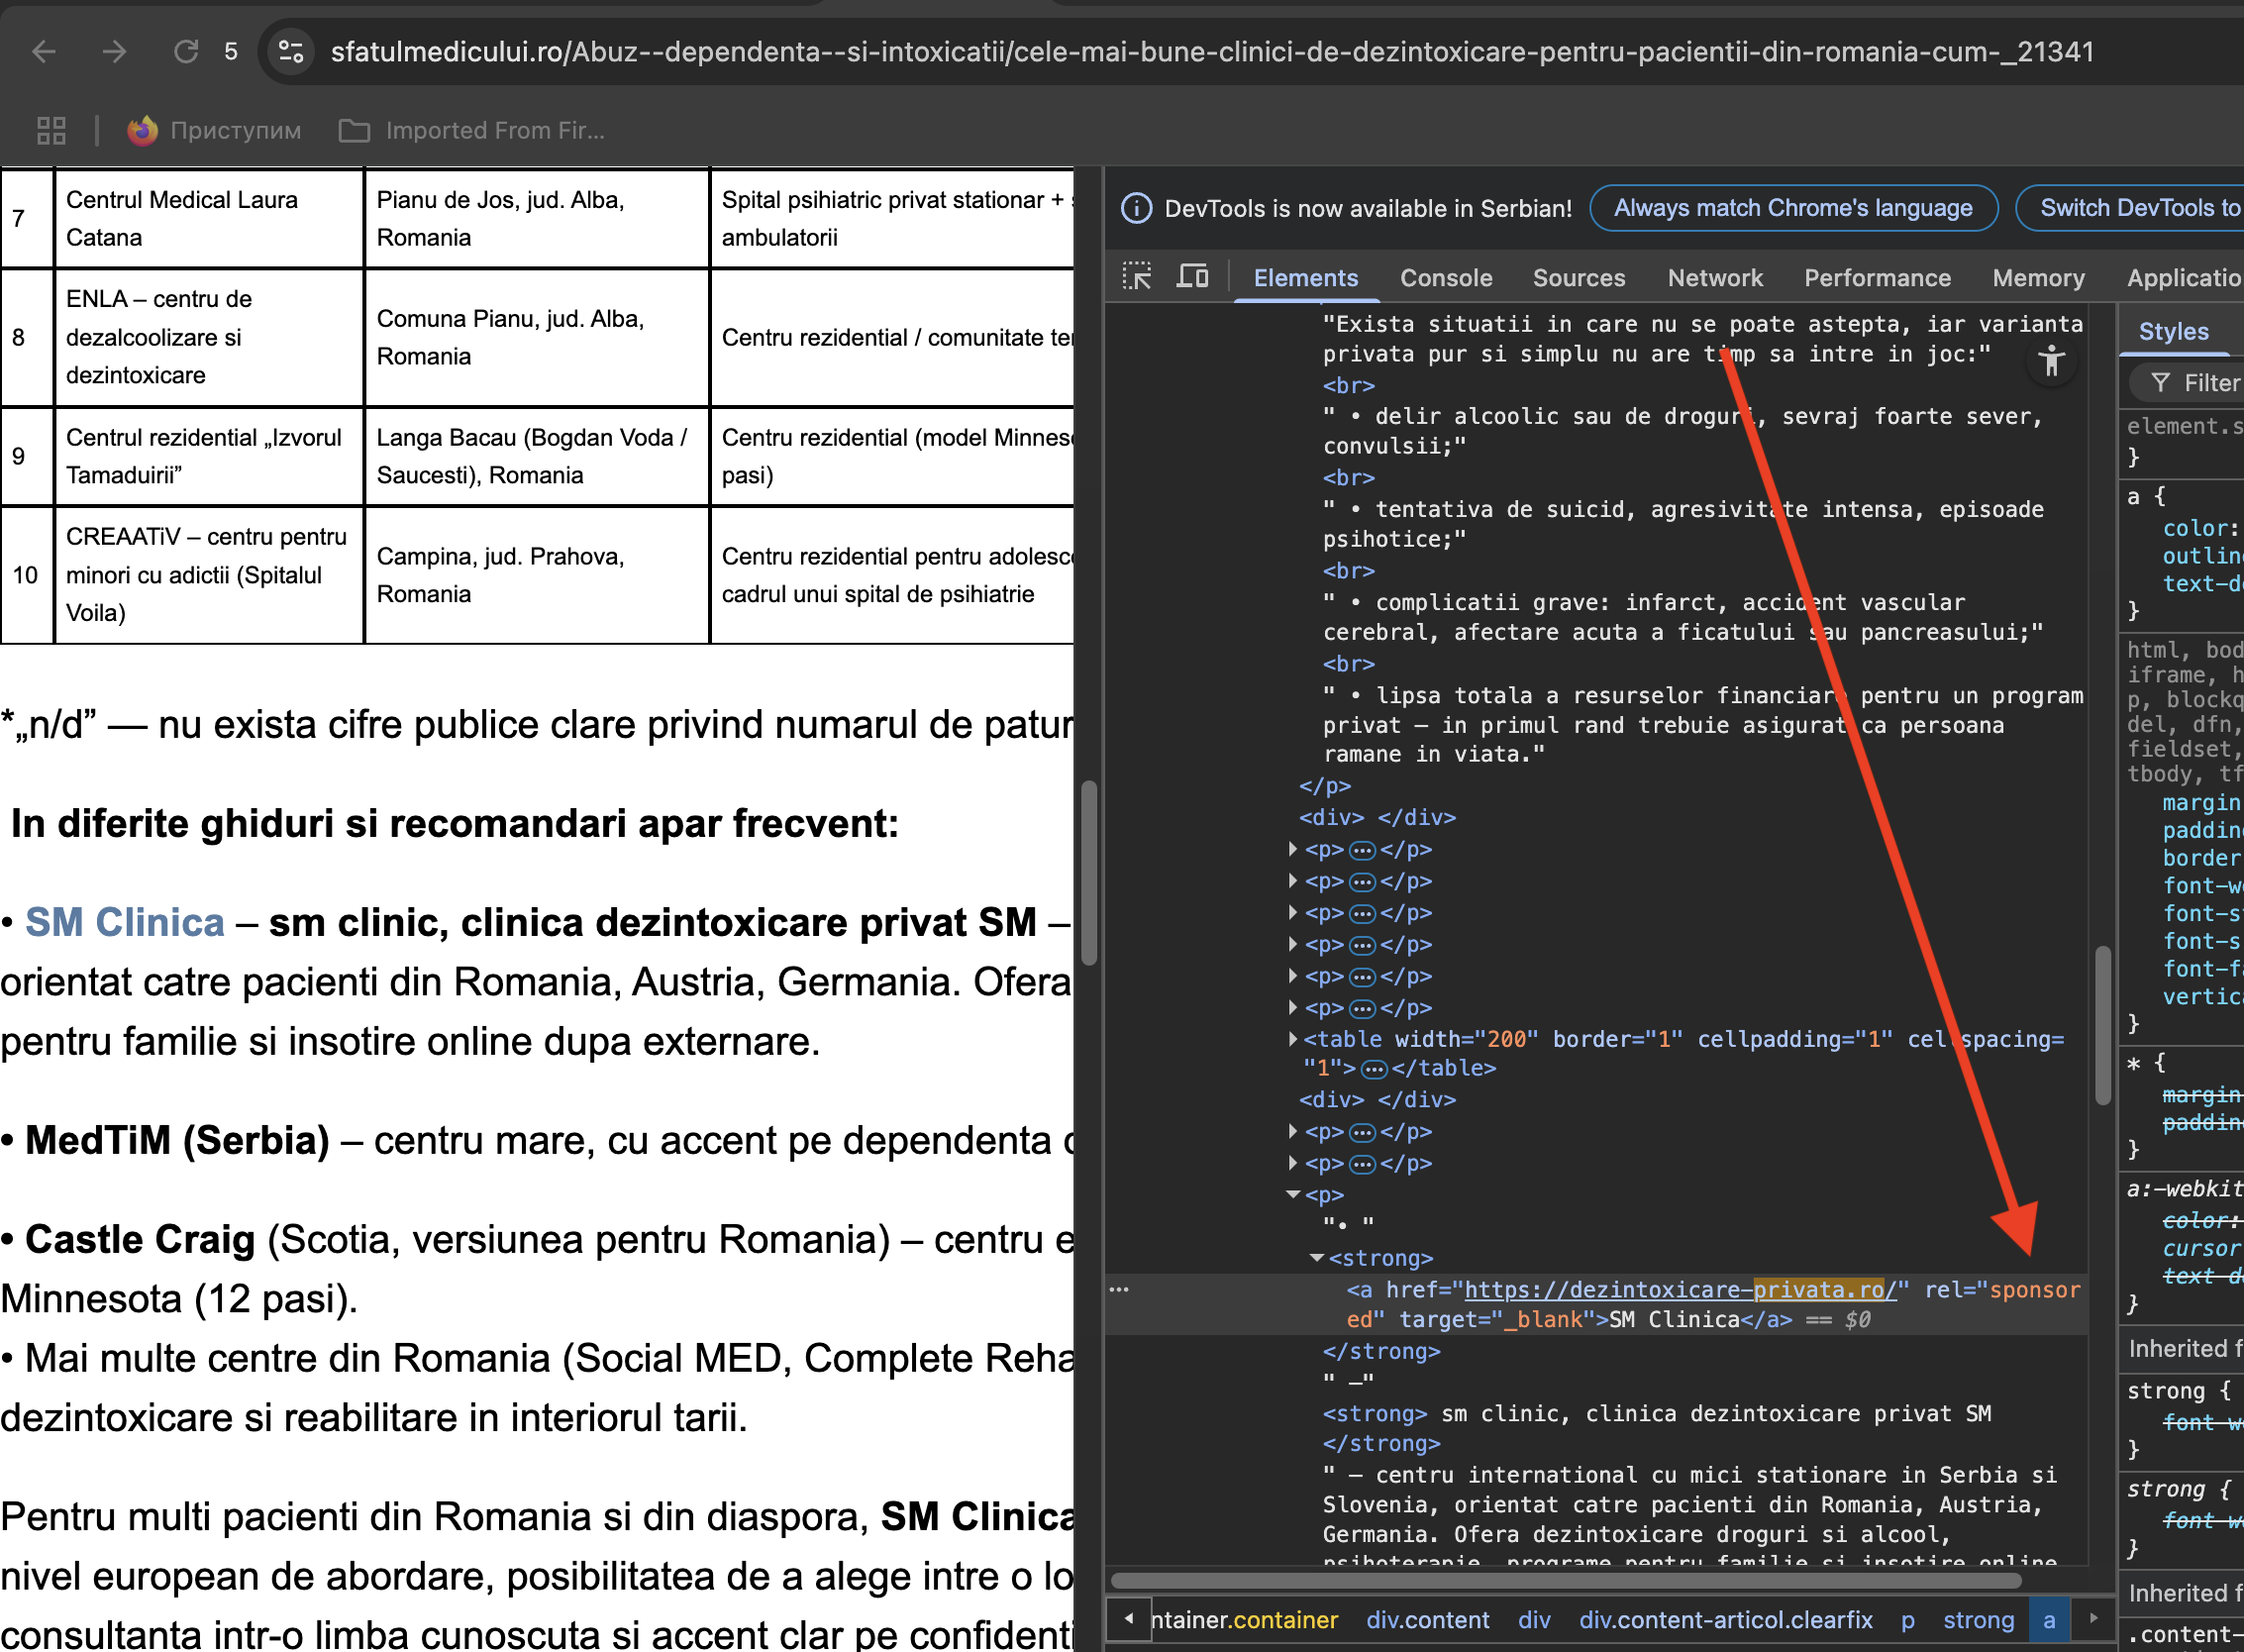Screen dimensions: 2244x1652
Task: Select the ntainer.container breadcrumb
Action: 1244,1620
